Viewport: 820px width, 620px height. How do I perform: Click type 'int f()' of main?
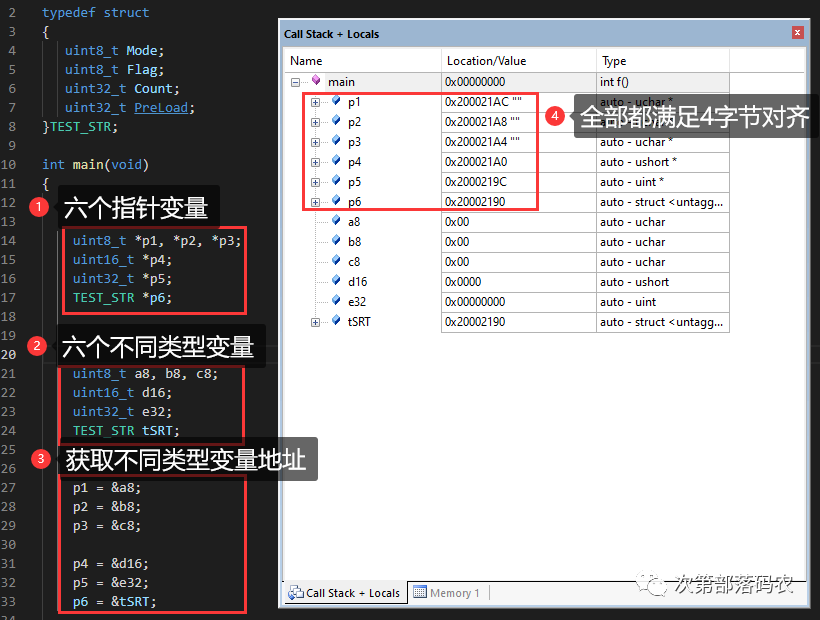click(614, 82)
